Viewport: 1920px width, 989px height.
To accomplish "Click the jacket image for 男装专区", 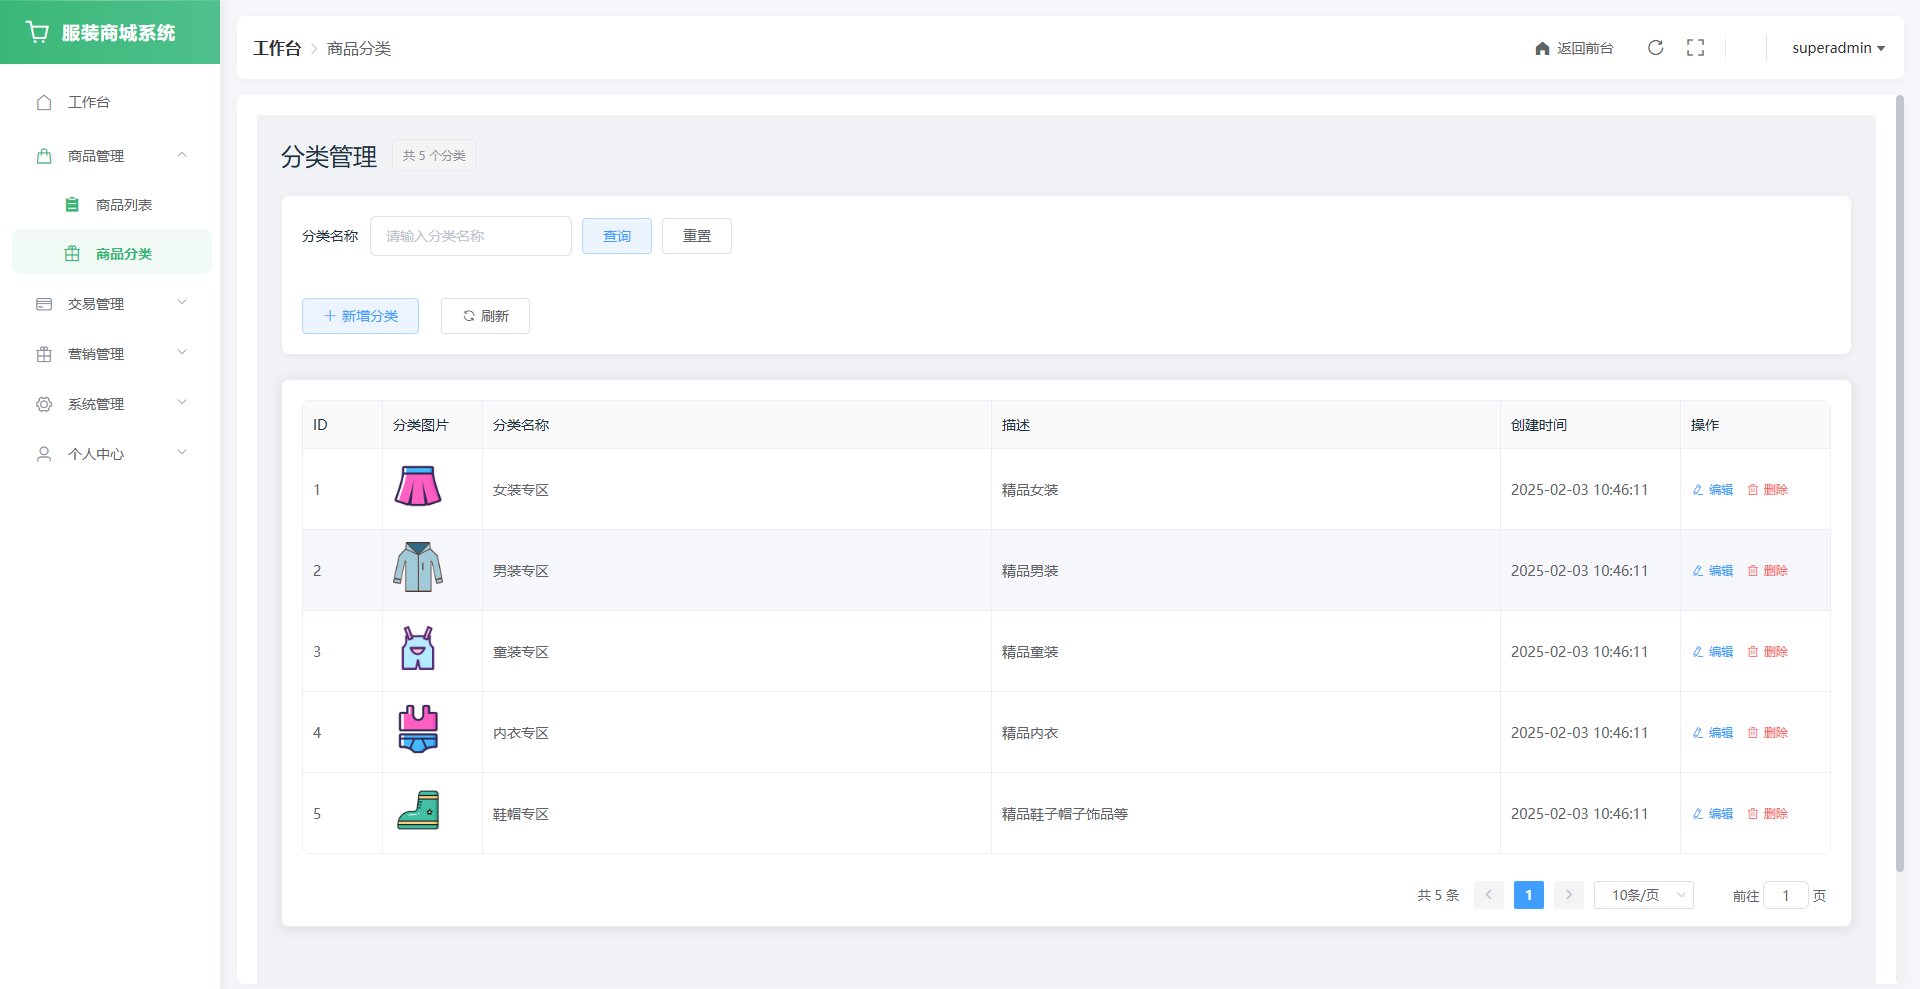I will [418, 568].
